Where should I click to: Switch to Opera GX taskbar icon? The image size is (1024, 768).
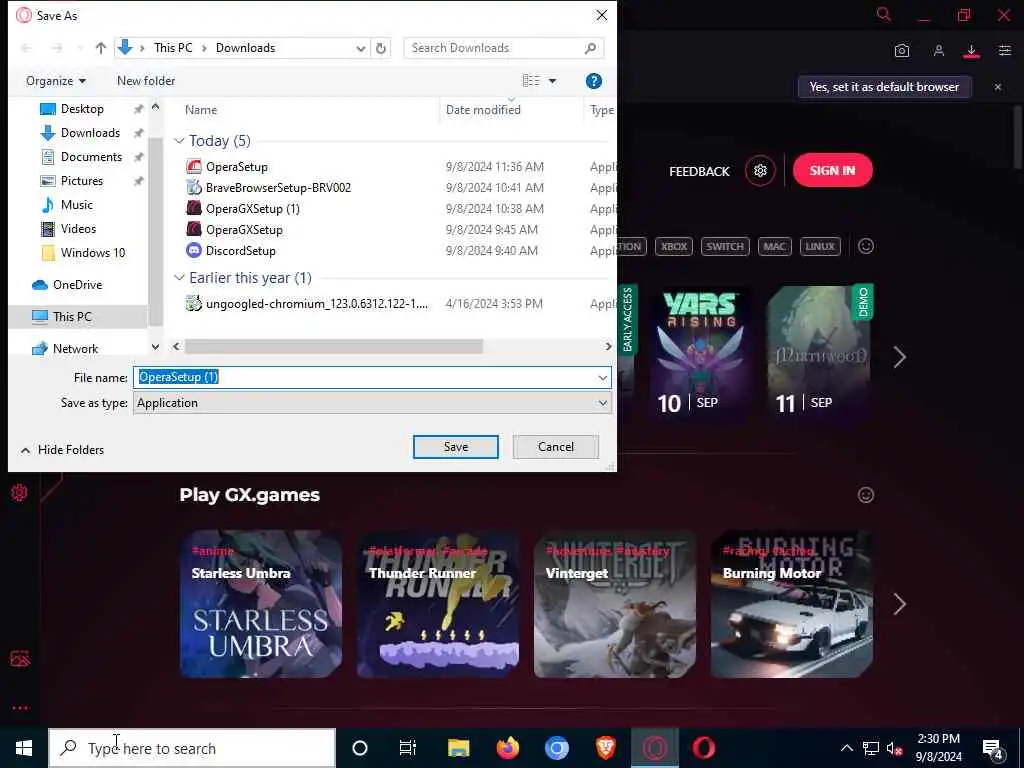[x=654, y=748]
